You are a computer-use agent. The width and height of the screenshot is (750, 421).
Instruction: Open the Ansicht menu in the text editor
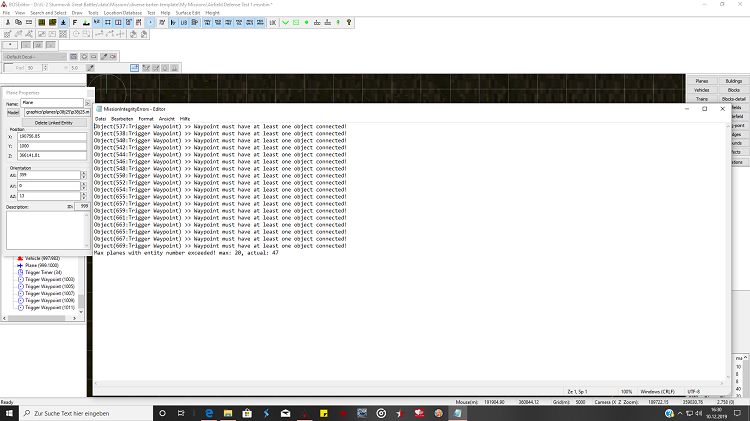pos(166,119)
